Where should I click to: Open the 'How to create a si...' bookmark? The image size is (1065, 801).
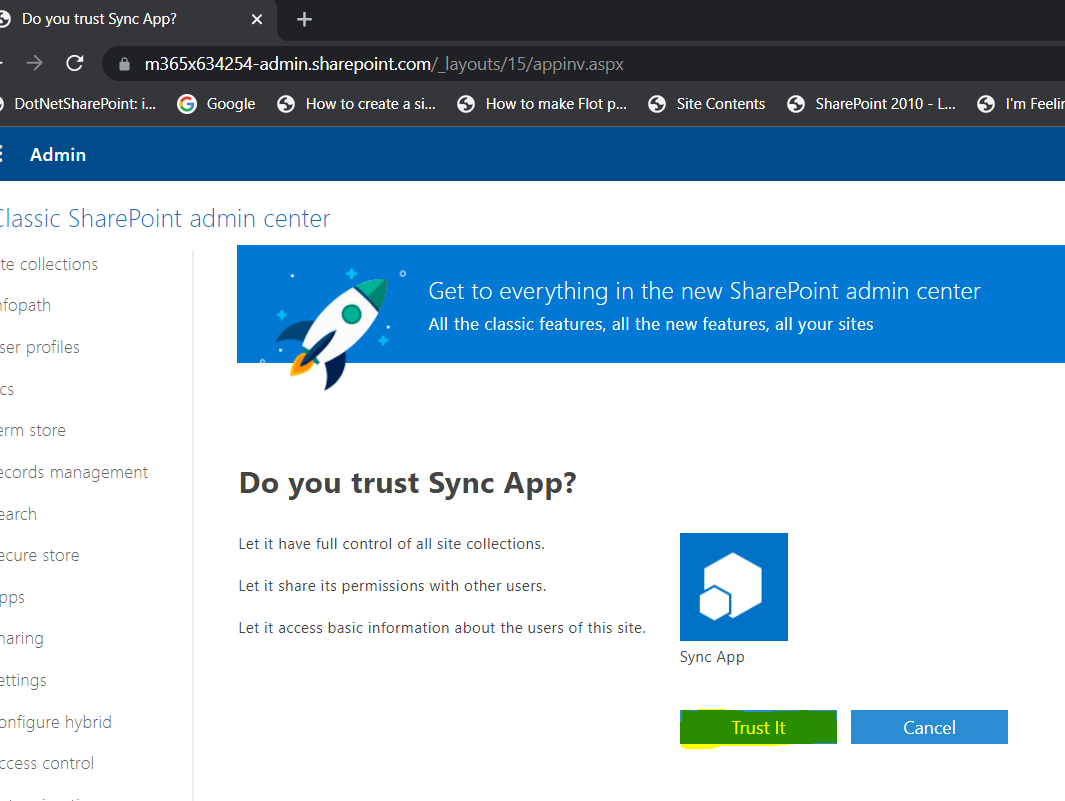[x=357, y=104]
